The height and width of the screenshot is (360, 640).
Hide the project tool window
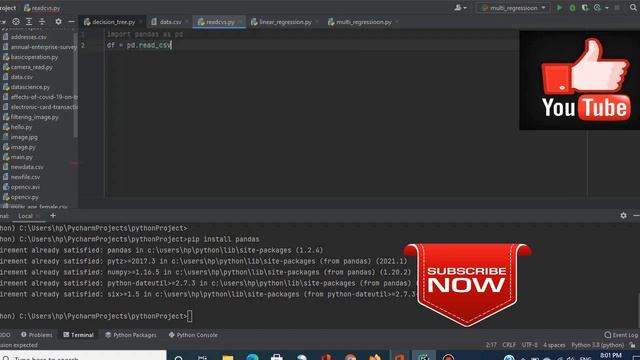[x=71, y=22]
